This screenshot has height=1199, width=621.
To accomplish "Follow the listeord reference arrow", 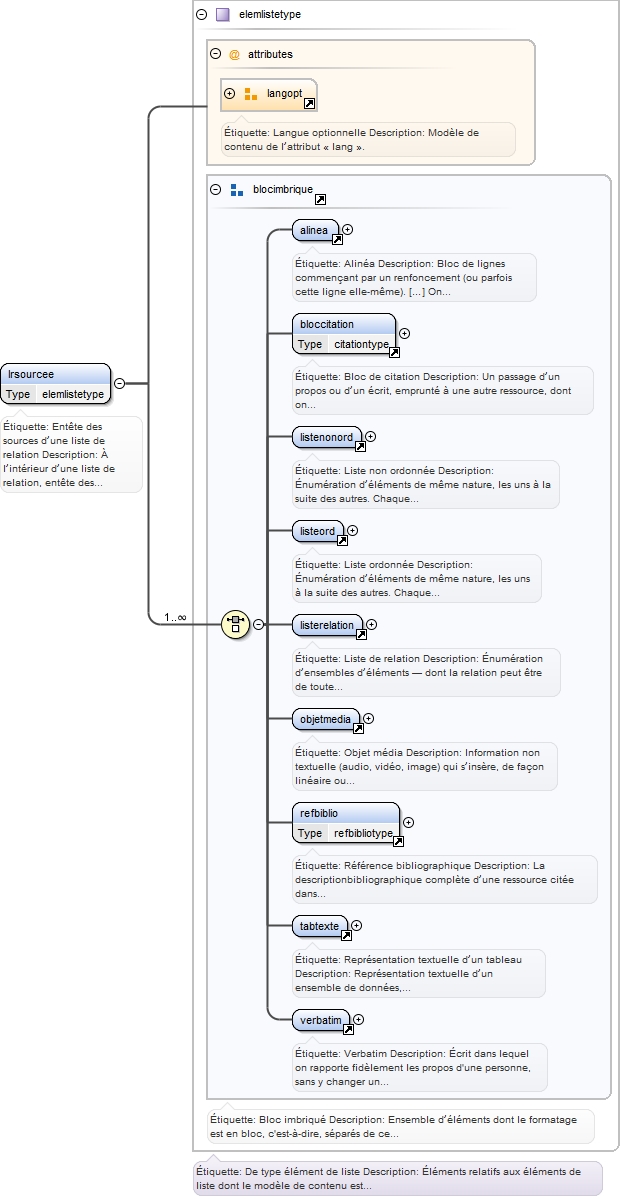I will (x=342, y=541).
